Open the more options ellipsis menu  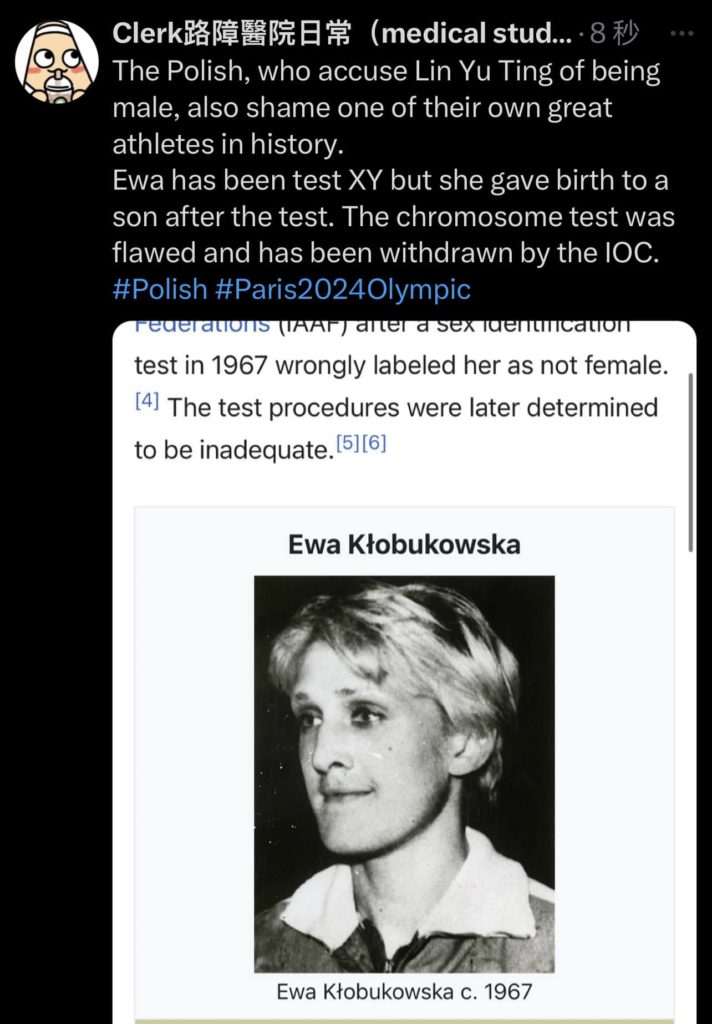coord(681,35)
